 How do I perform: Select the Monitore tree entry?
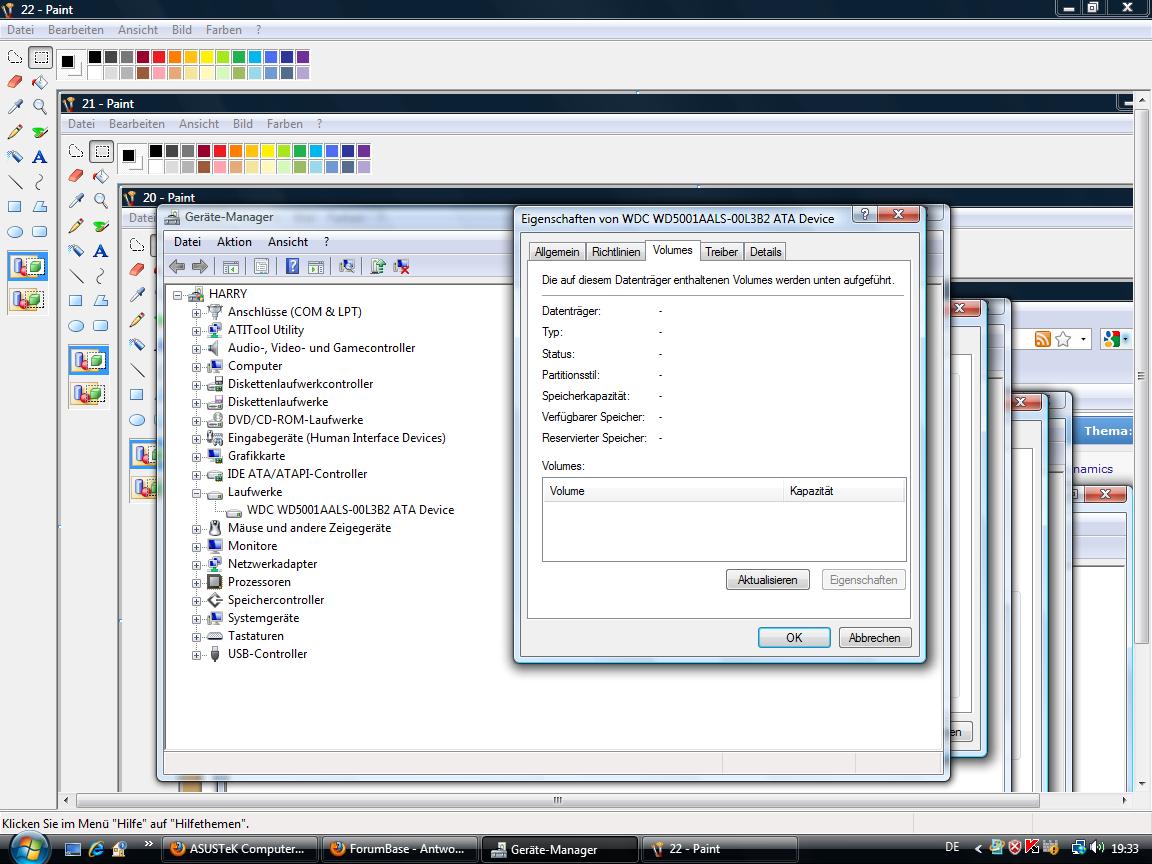[253, 546]
